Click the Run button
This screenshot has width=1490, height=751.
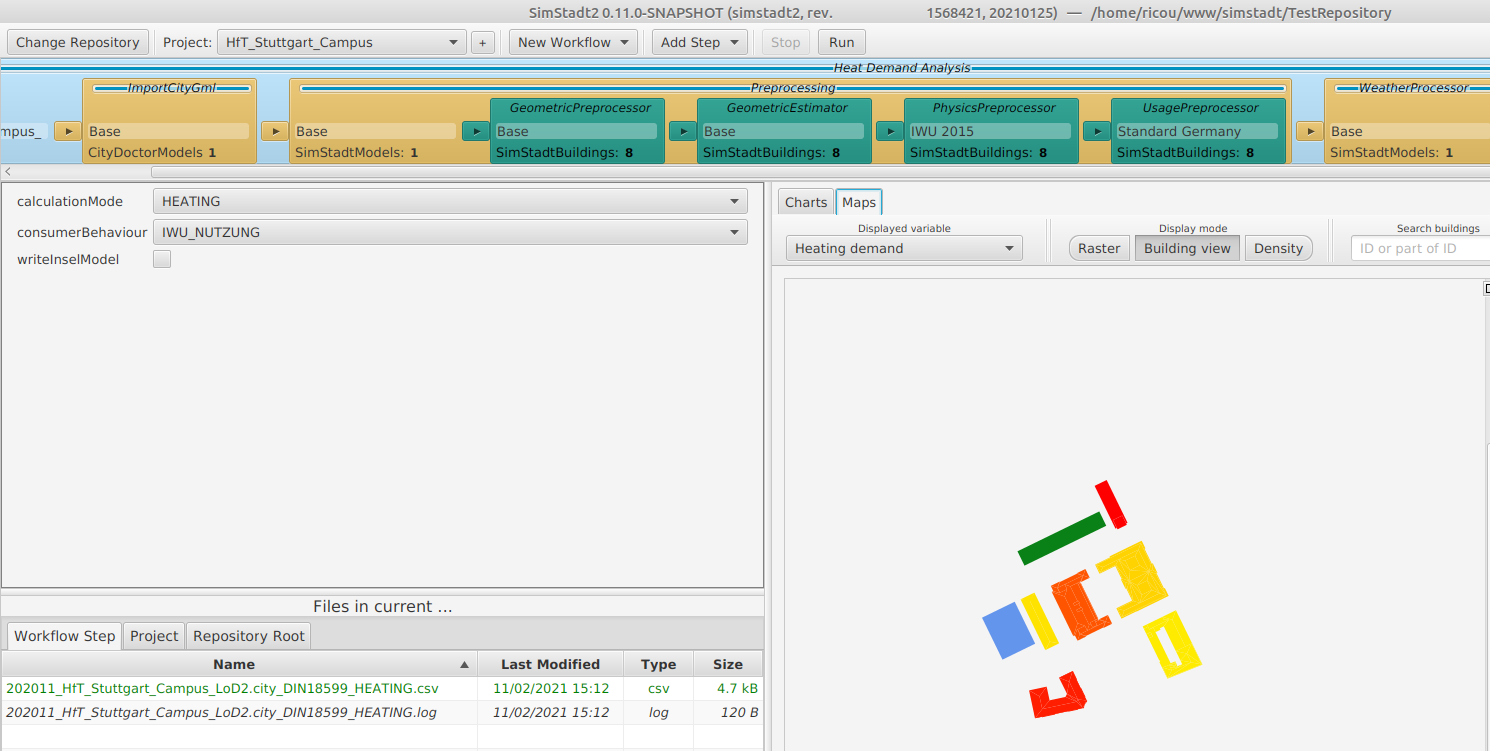coord(842,42)
